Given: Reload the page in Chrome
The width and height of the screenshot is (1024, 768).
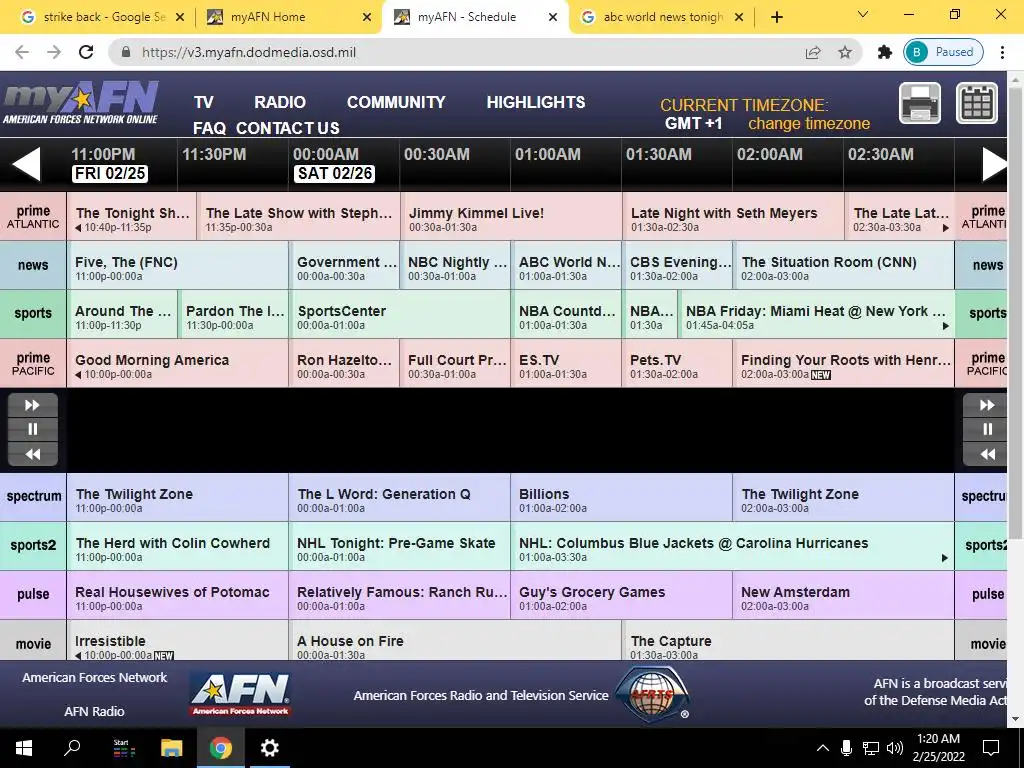Looking at the screenshot, I should tap(86, 52).
